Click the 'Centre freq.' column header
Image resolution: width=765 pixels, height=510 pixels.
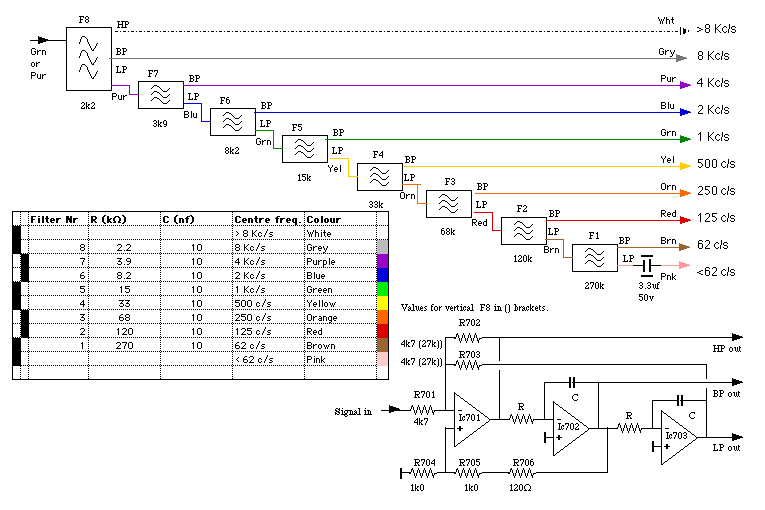[x=259, y=219]
